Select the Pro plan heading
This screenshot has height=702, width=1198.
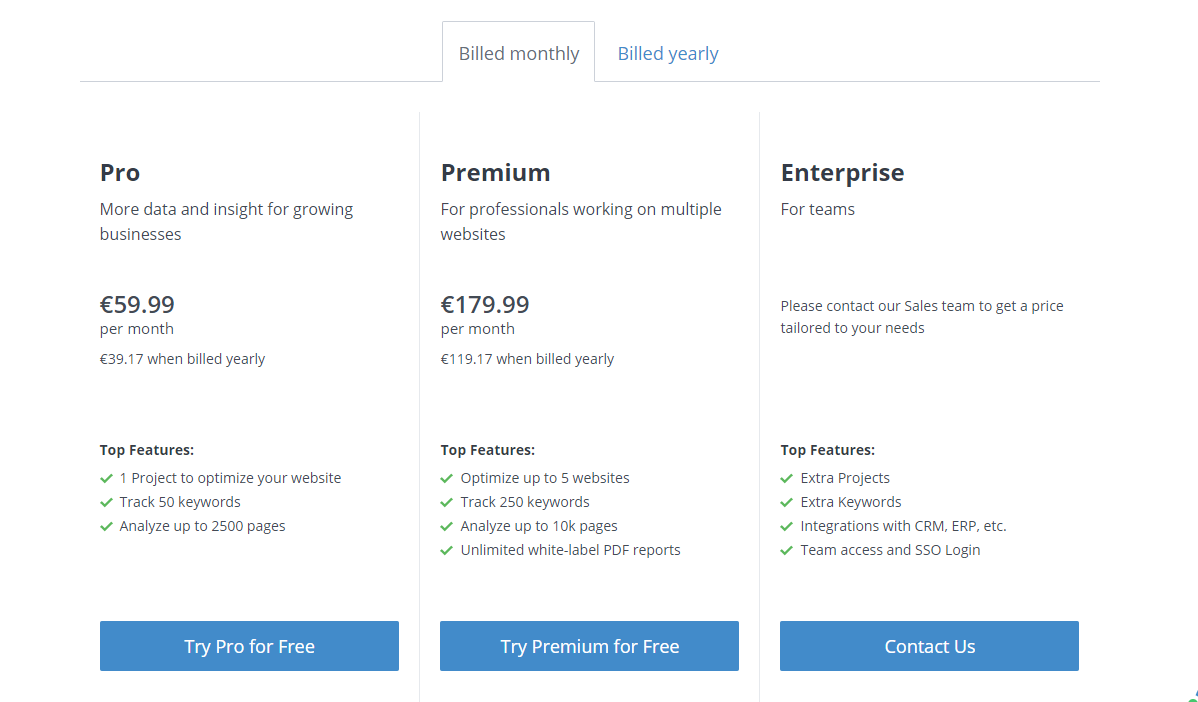tap(120, 173)
